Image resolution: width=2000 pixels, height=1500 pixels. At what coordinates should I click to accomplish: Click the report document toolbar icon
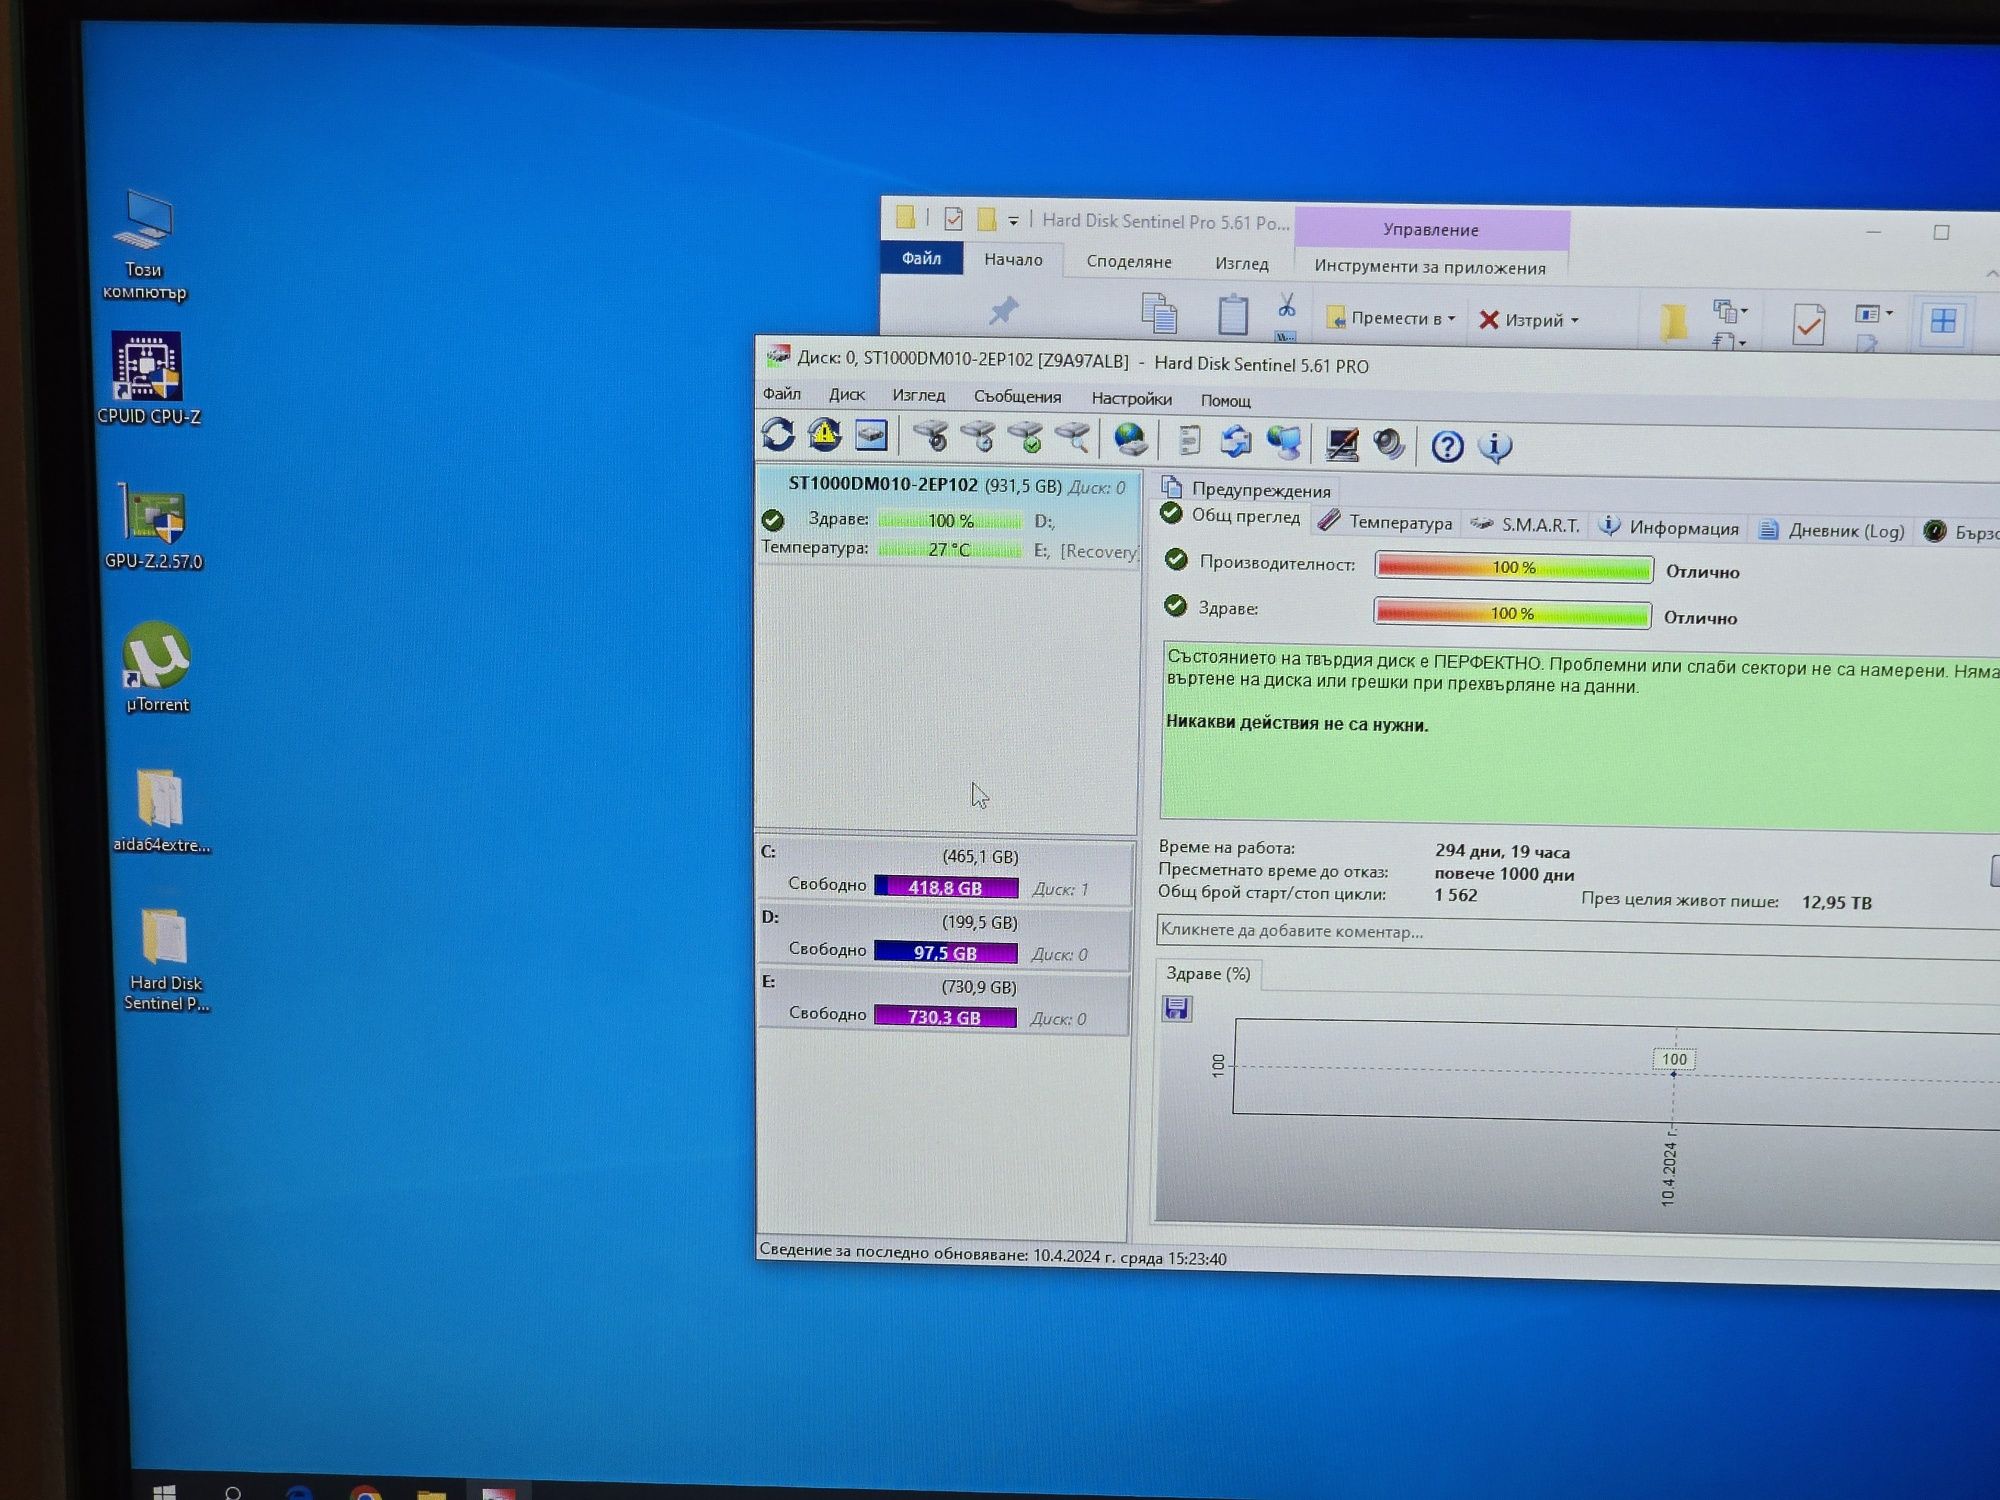pos(1189,441)
